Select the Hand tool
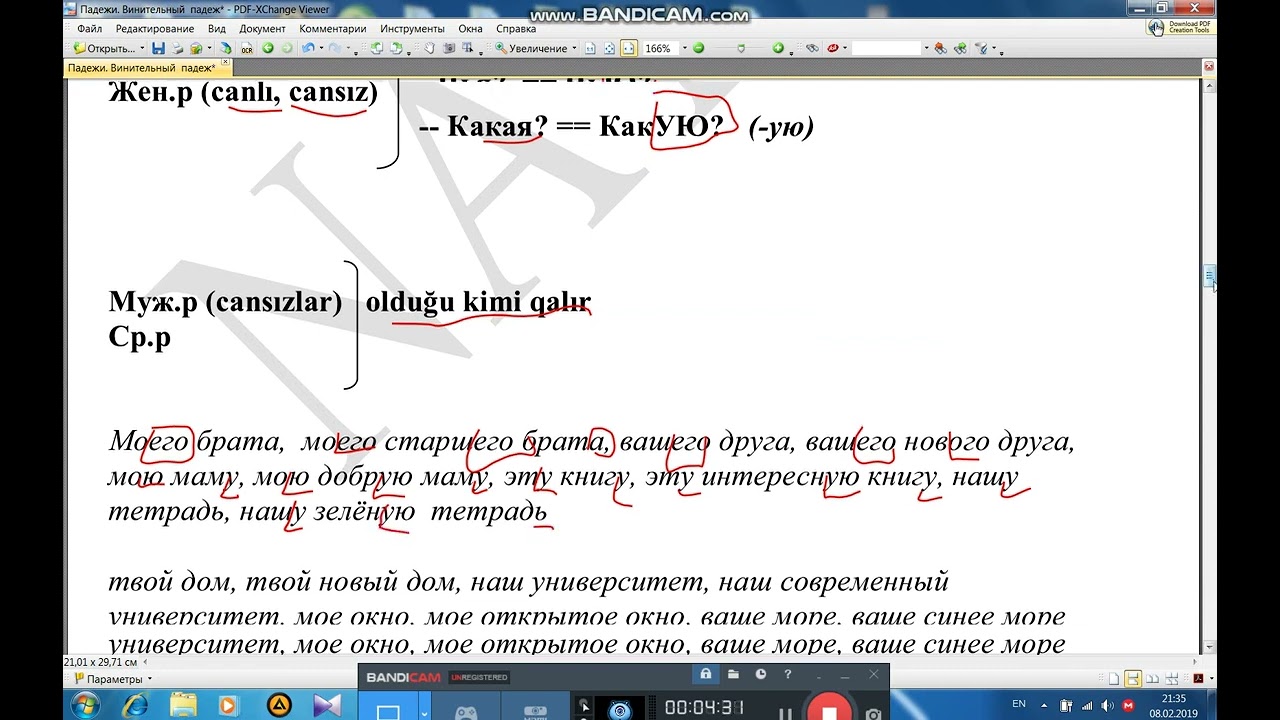This screenshot has width=1280, height=720. pos(430,48)
